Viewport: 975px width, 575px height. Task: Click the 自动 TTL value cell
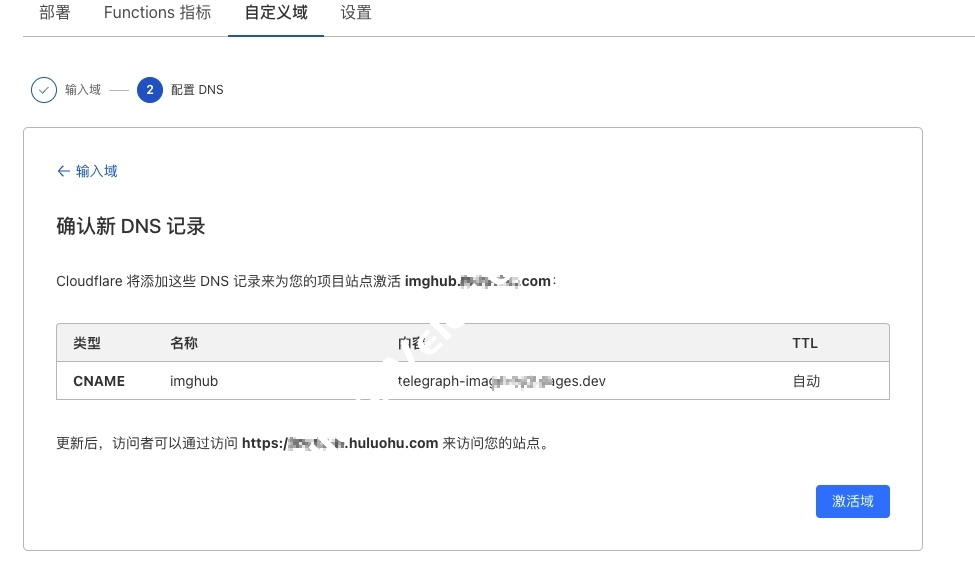(806, 381)
